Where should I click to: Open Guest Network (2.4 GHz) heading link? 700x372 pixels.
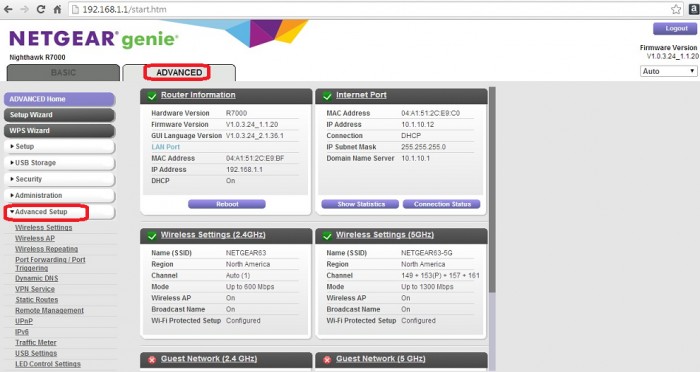(x=209, y=359)
